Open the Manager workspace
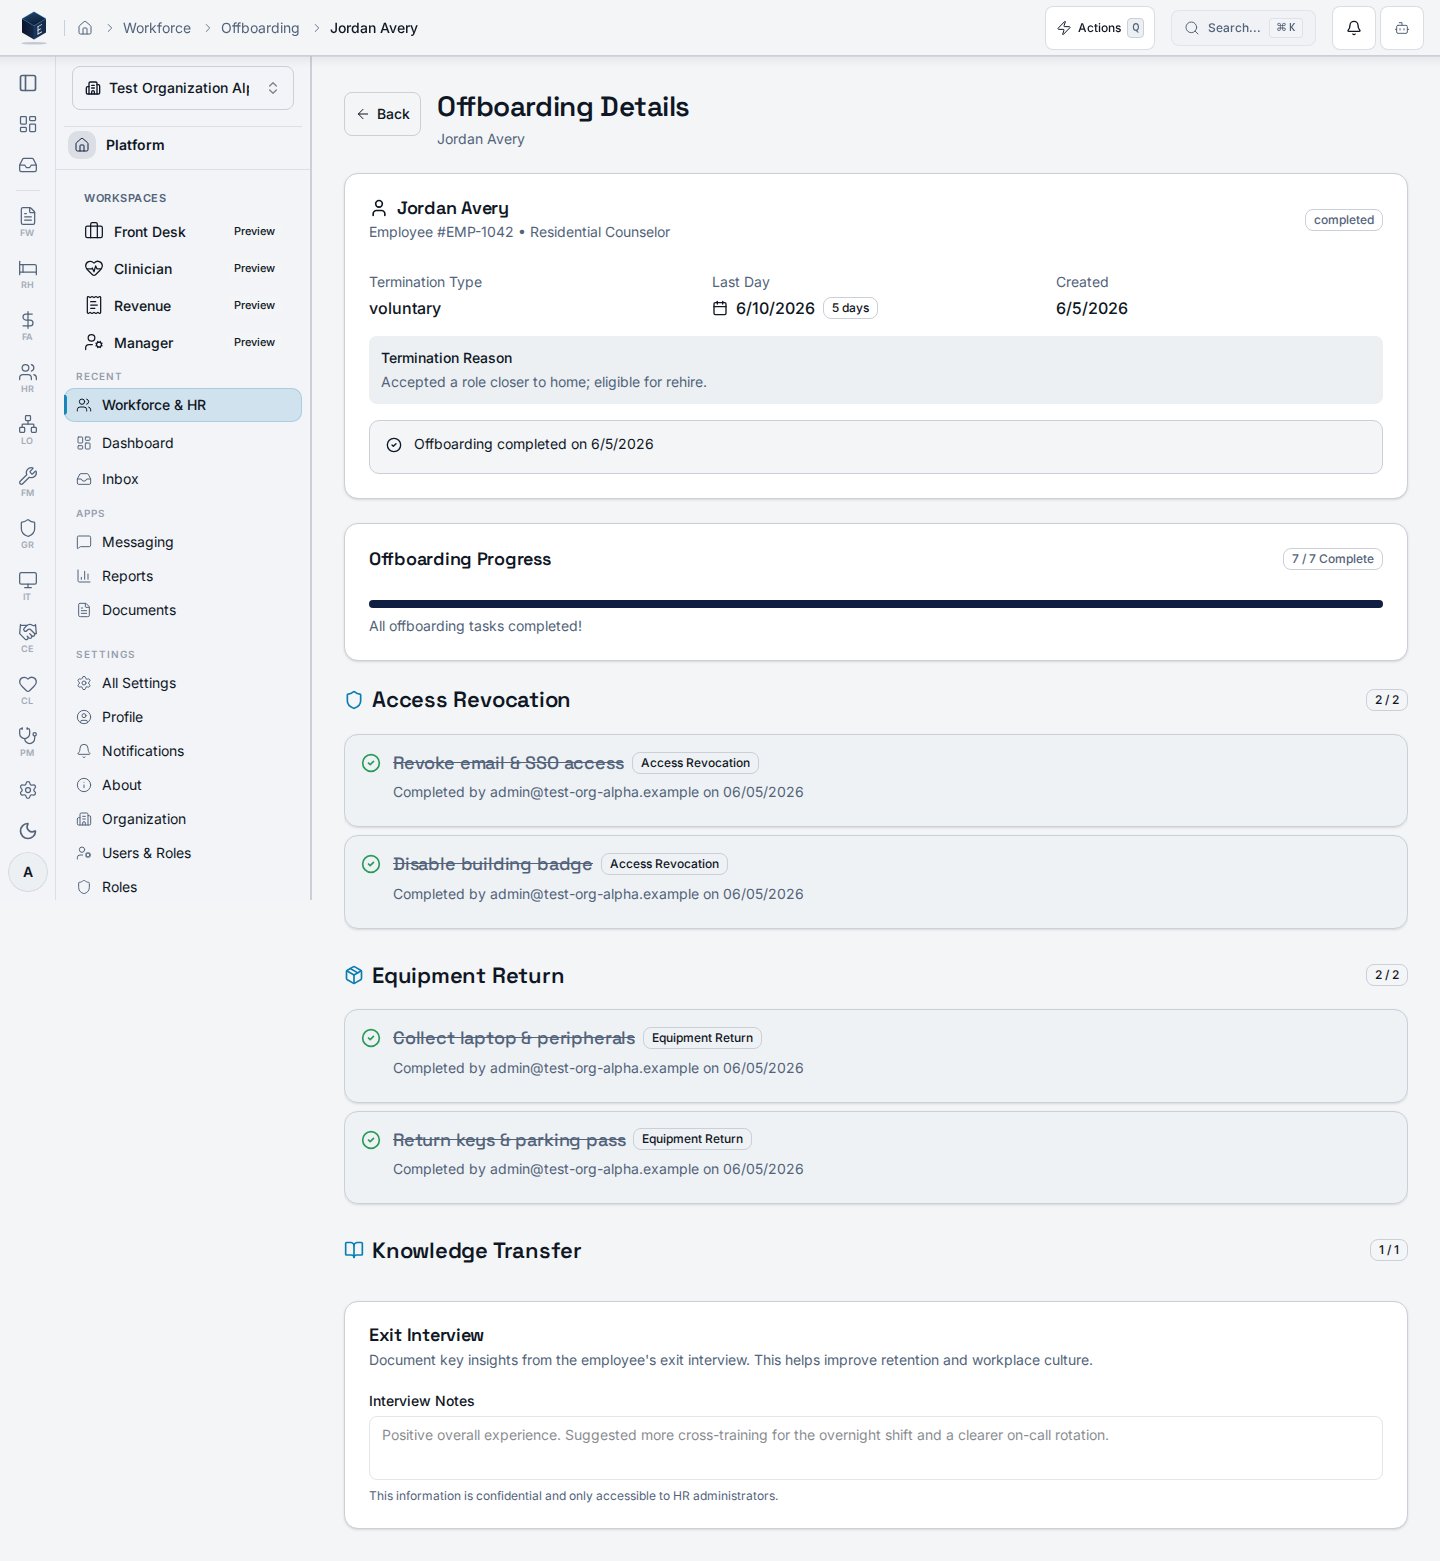The height and width of the screenshot is (1561, 1440). point(183,343)
